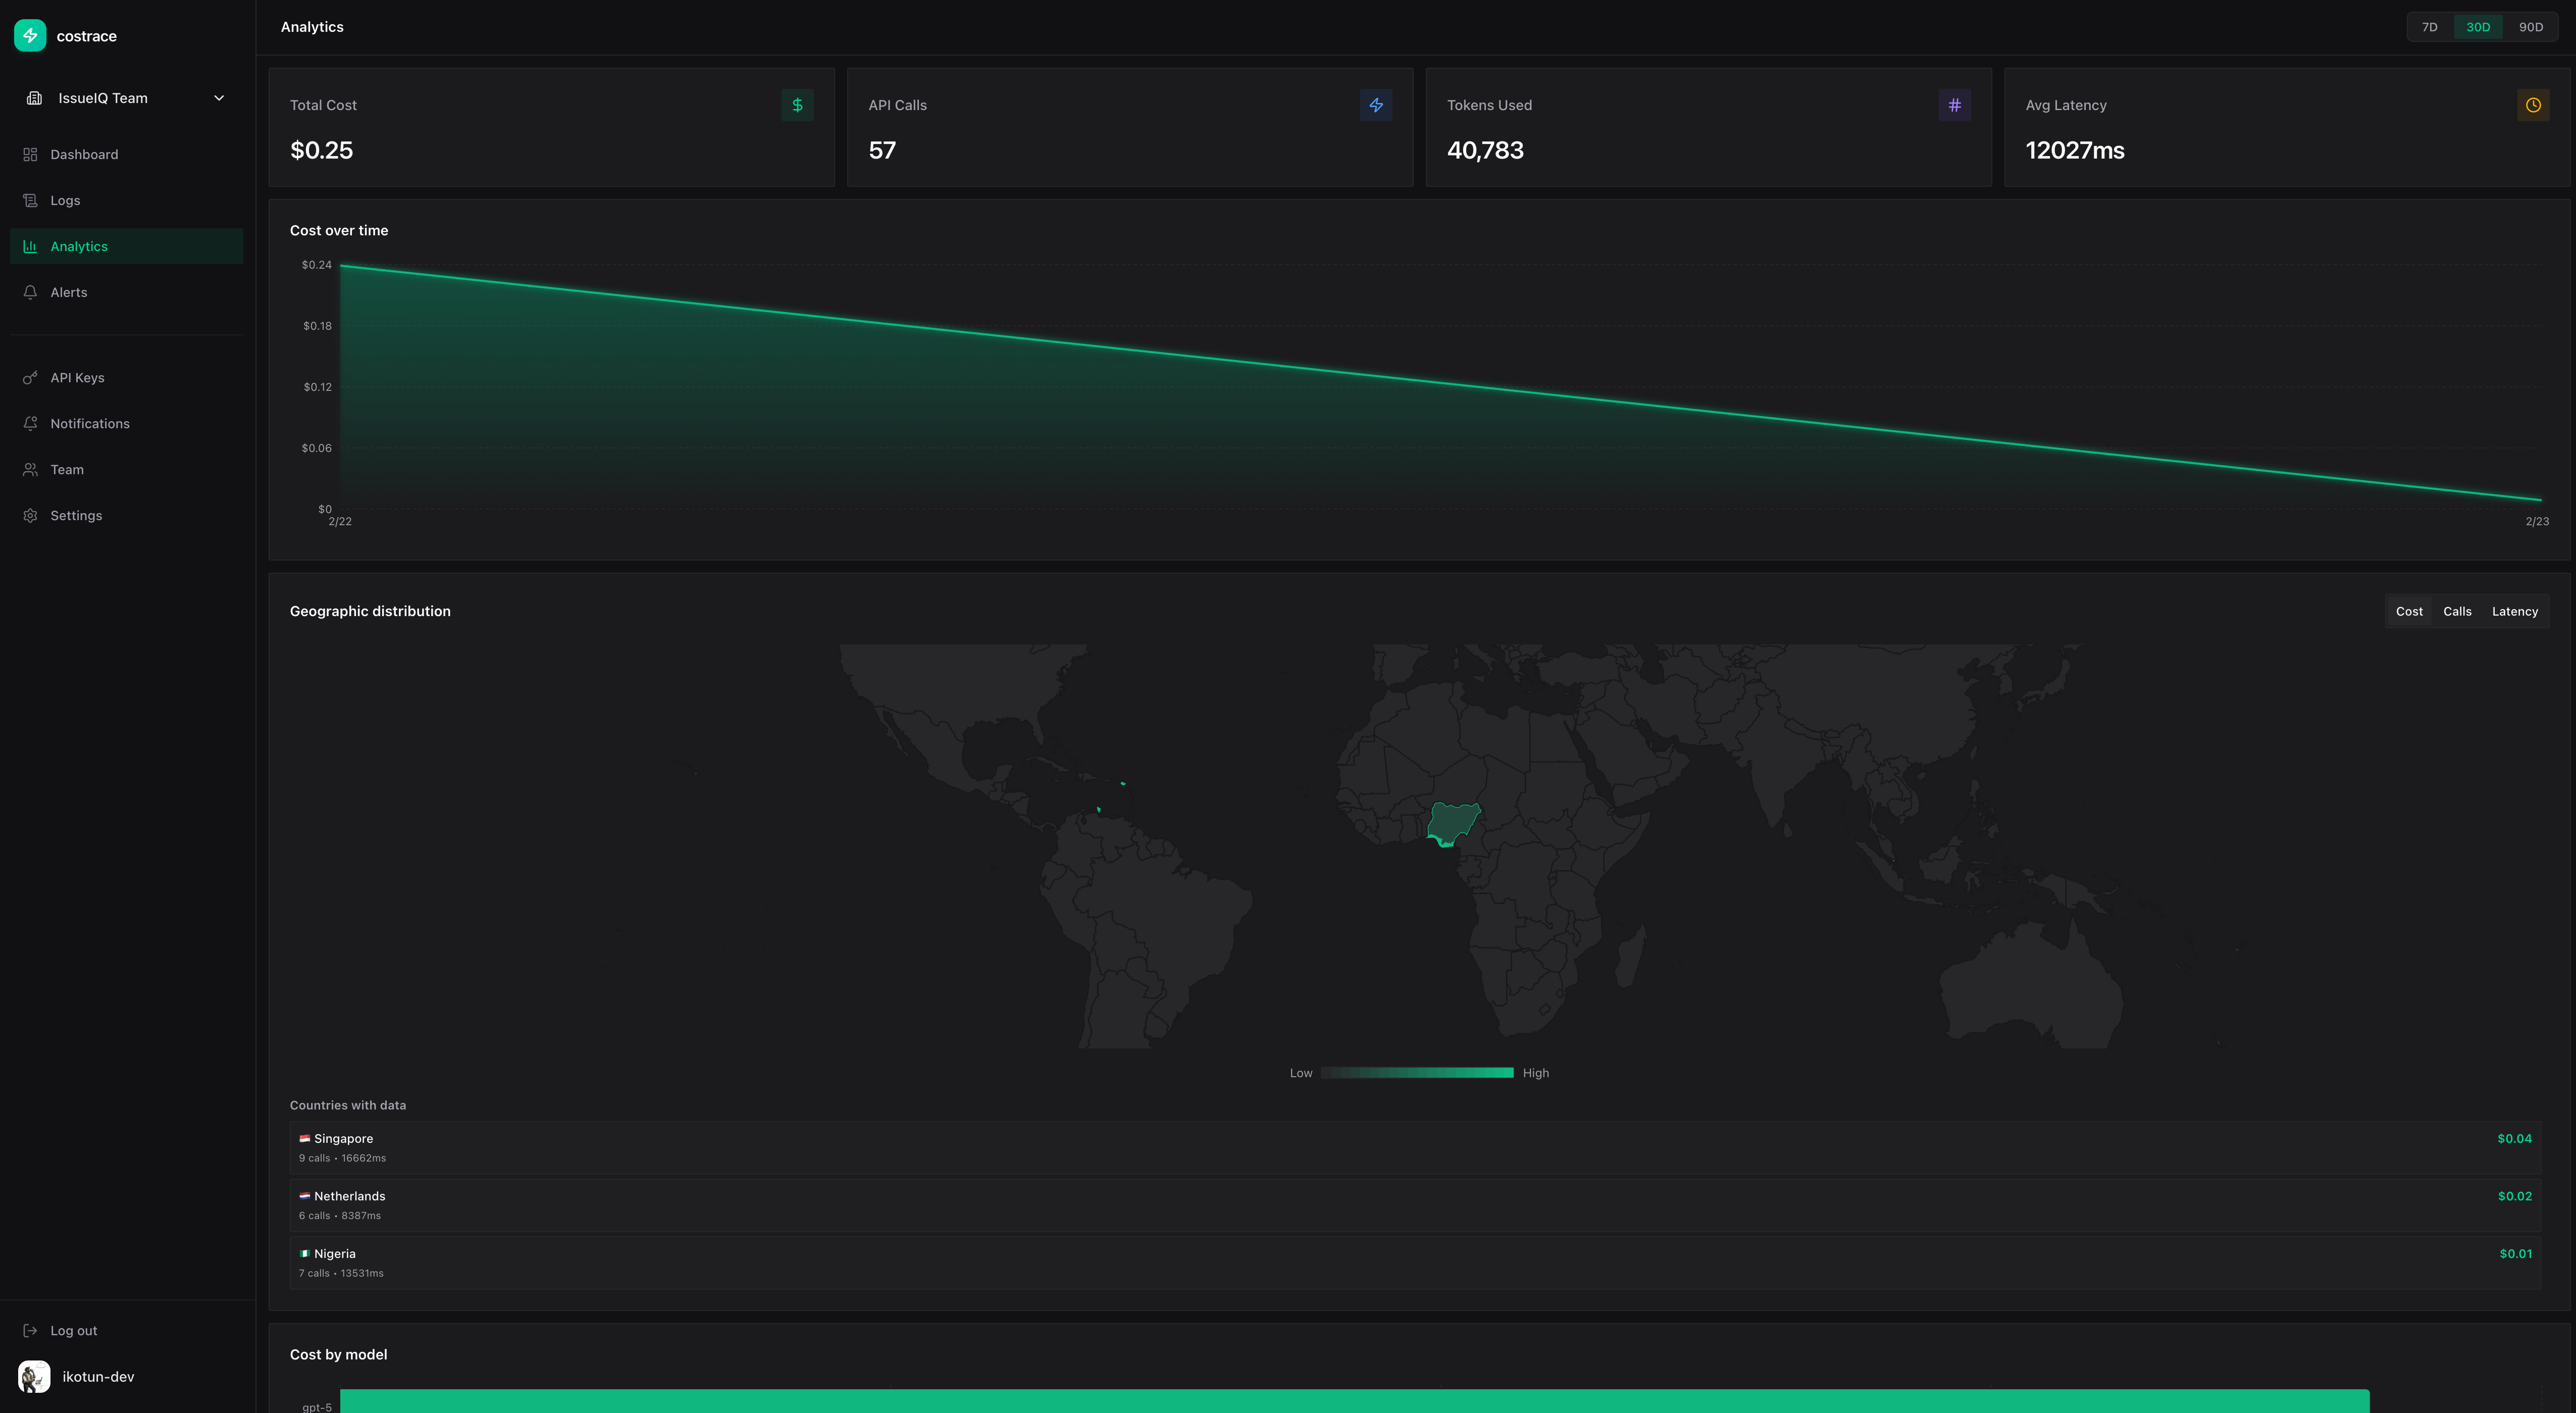Select Analytics in the navigation menu
This screenshot has height=1413, width=2576.
tap(79, 246)
